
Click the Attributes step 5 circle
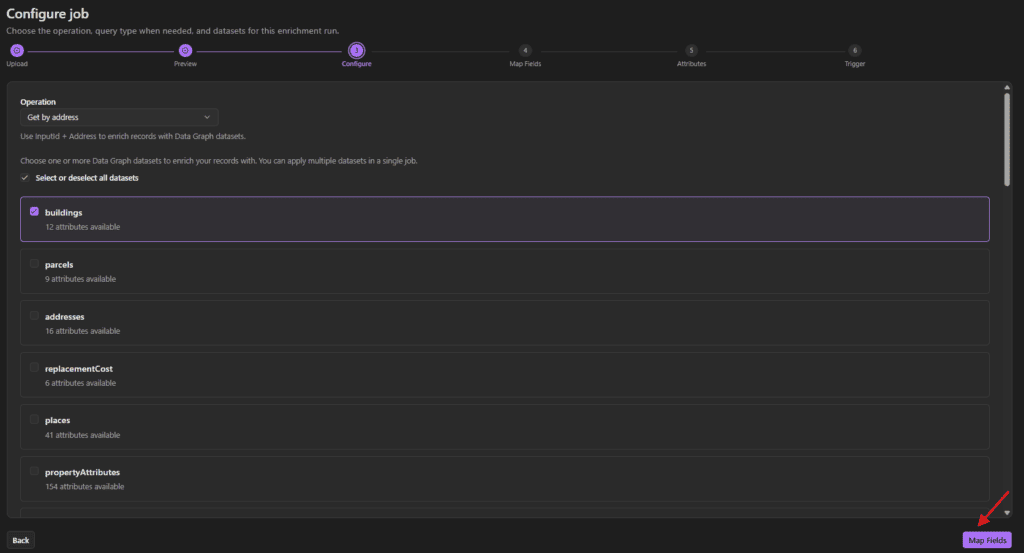click(692, 50)
